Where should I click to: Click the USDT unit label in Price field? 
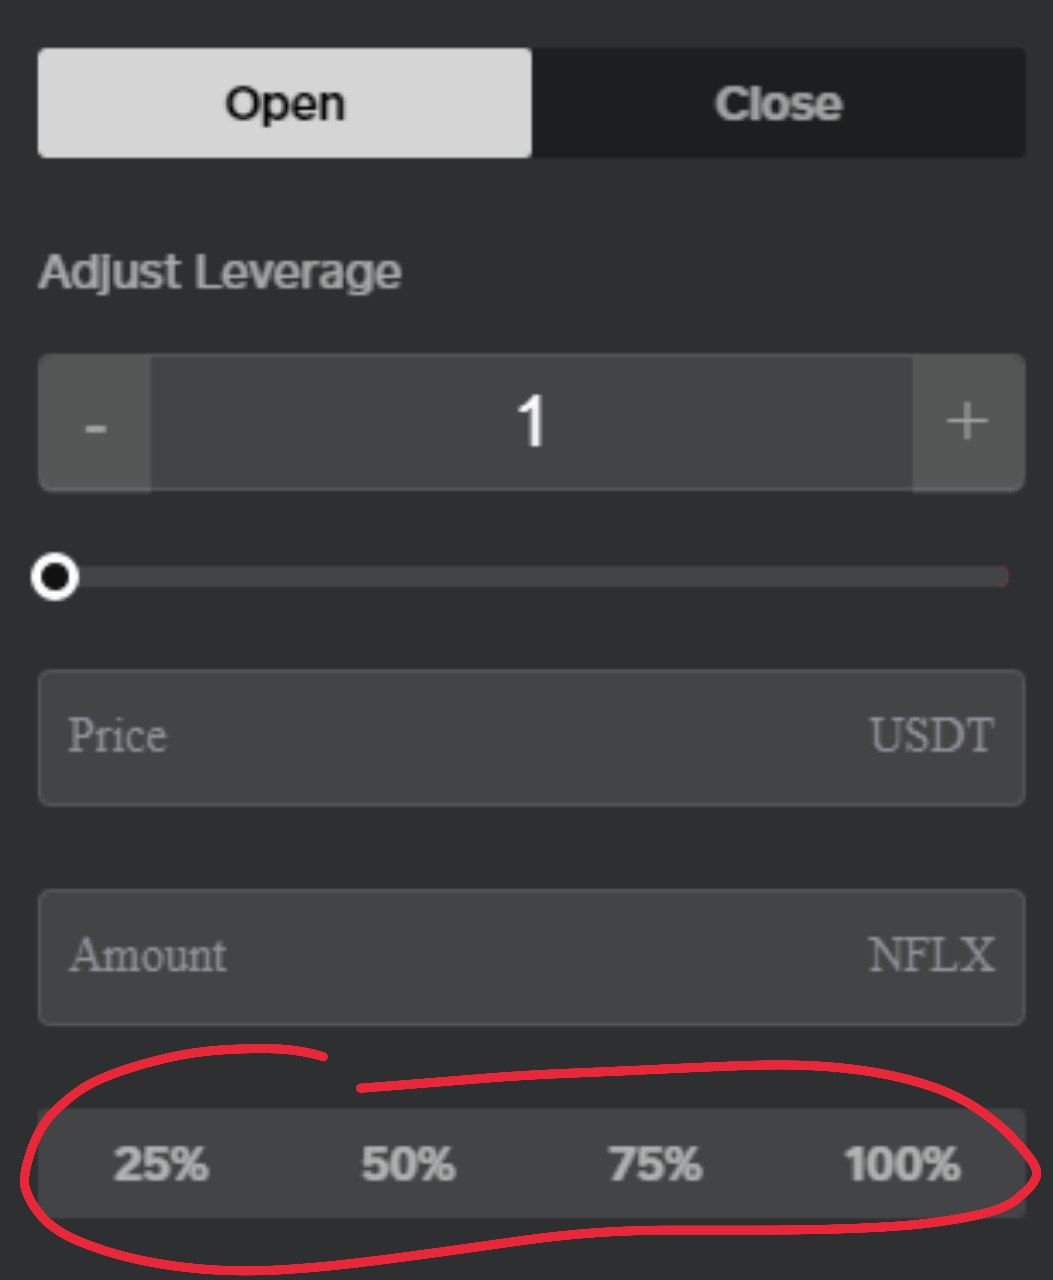[x=931, y=737]
